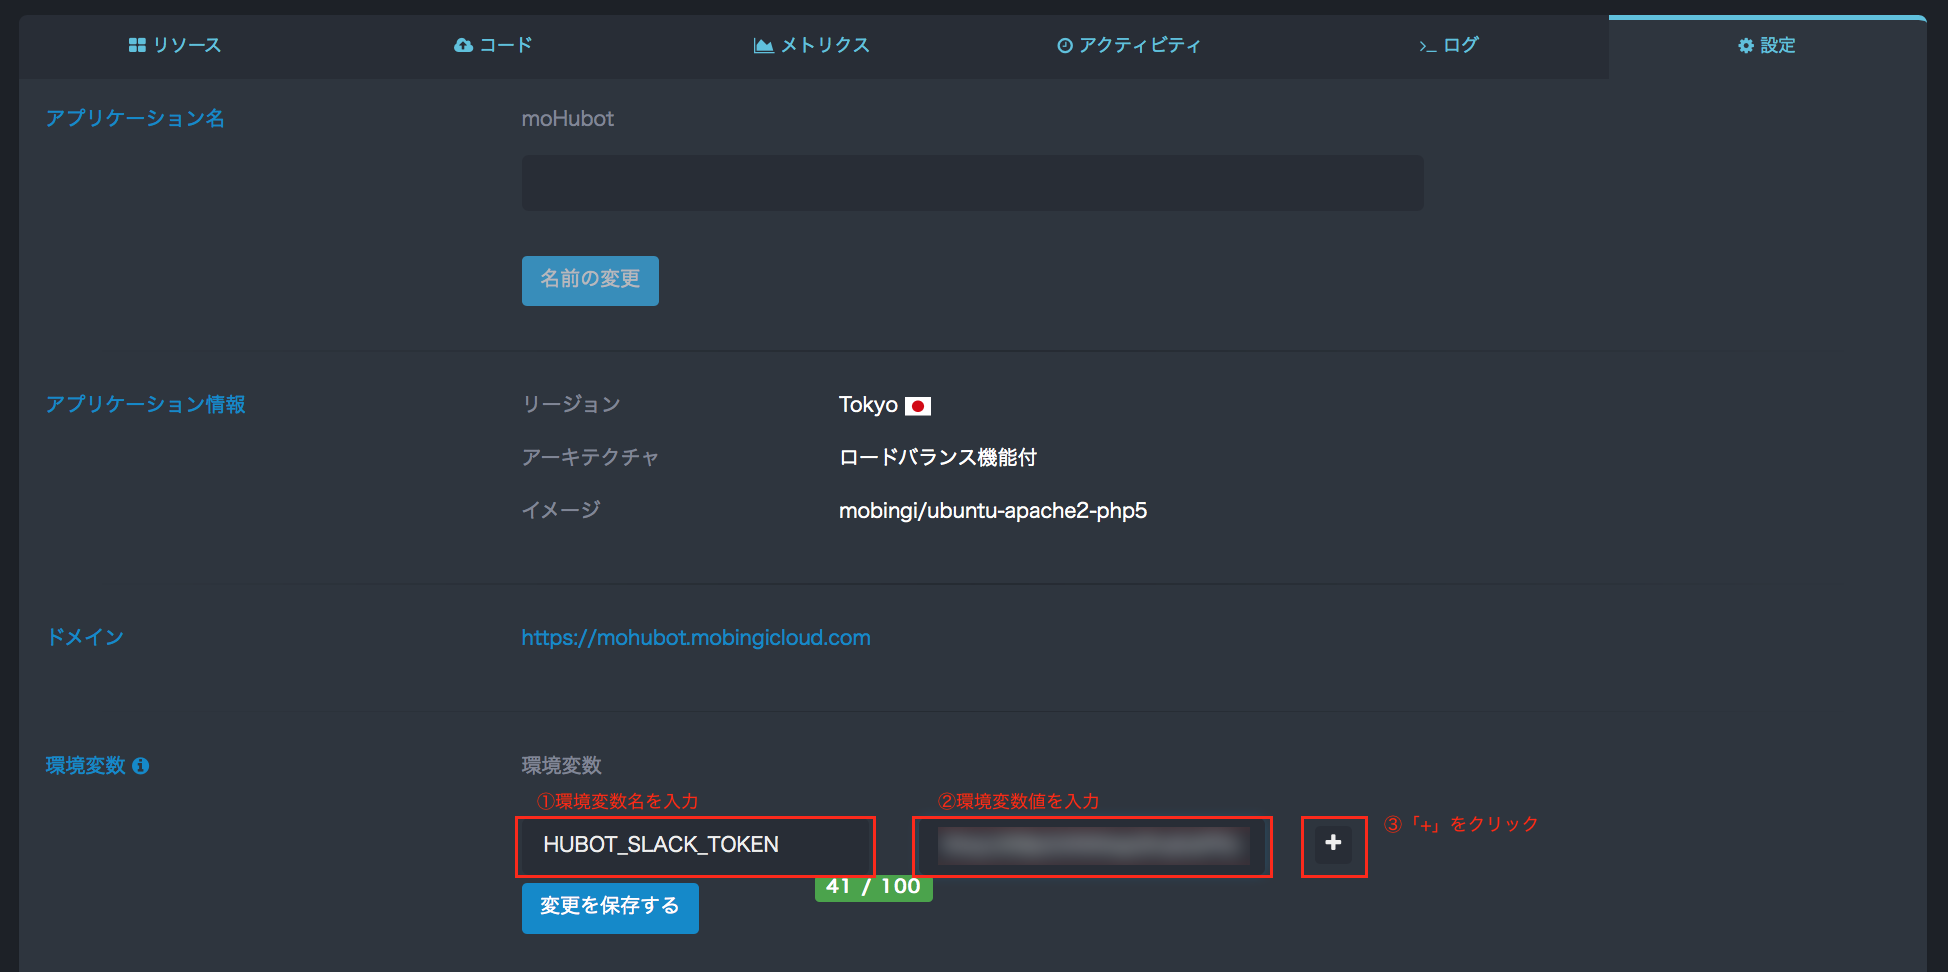1948x972 pixels.
Task: Switch to the リソース tab
Action: (175, 44)
